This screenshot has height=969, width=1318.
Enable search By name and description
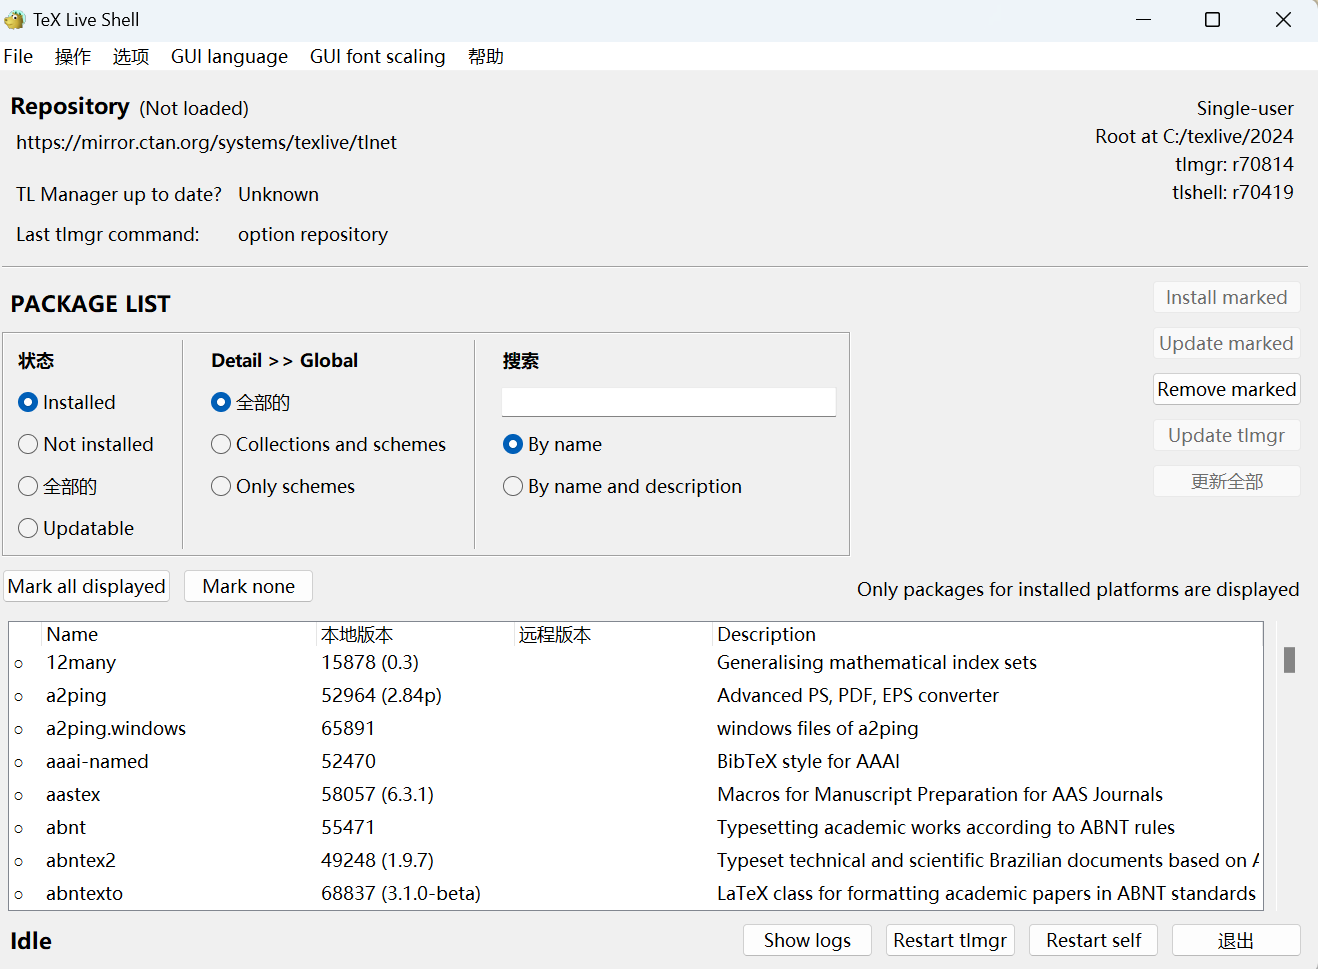(513, 486)
